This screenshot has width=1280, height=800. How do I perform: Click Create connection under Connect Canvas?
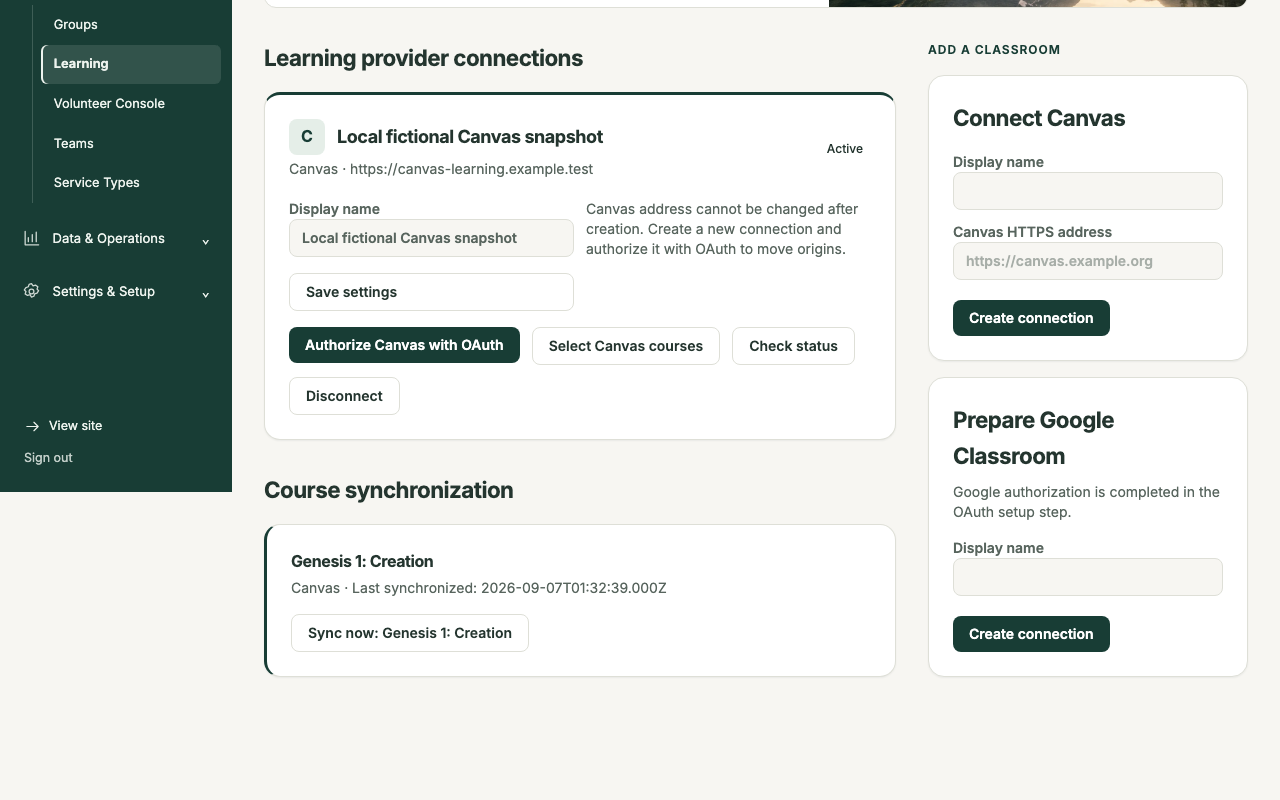click(x=1031, y=318)
